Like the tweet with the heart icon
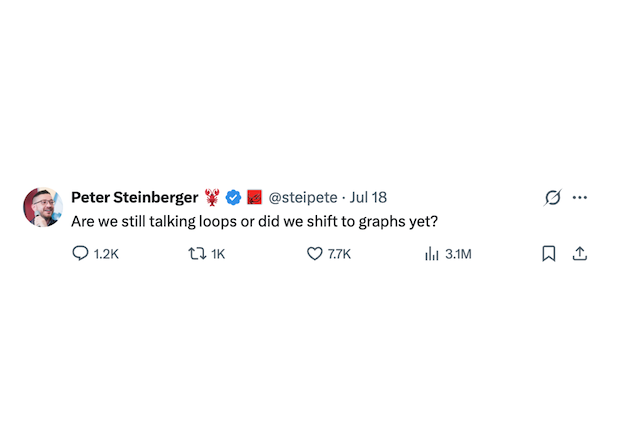 tap(315, 254)
